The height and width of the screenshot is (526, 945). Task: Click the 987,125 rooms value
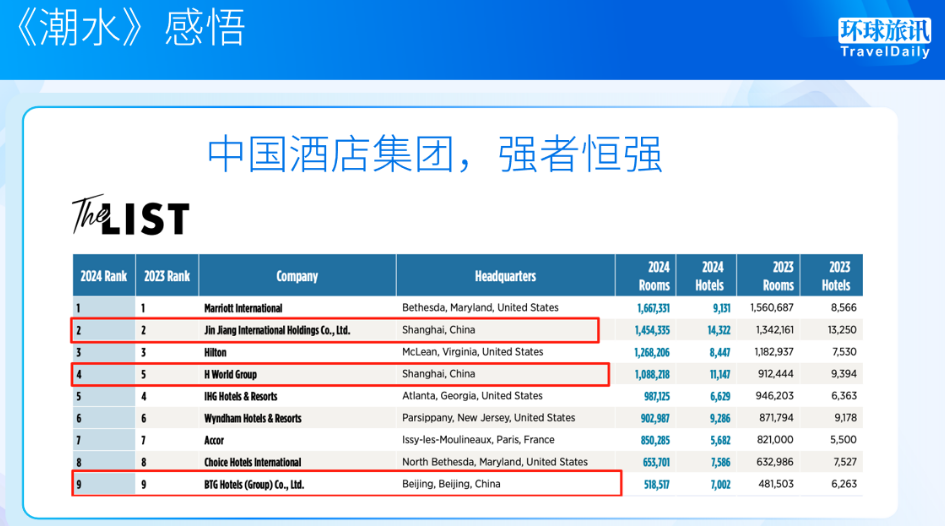pos(657,396)
